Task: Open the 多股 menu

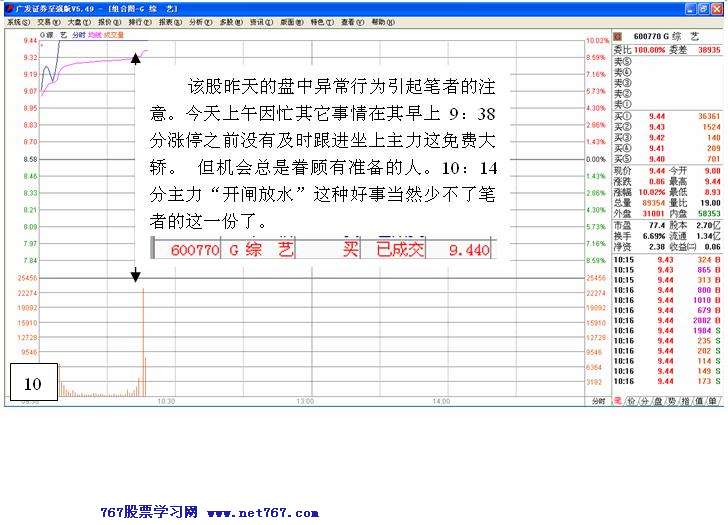Action: [231, 22]
